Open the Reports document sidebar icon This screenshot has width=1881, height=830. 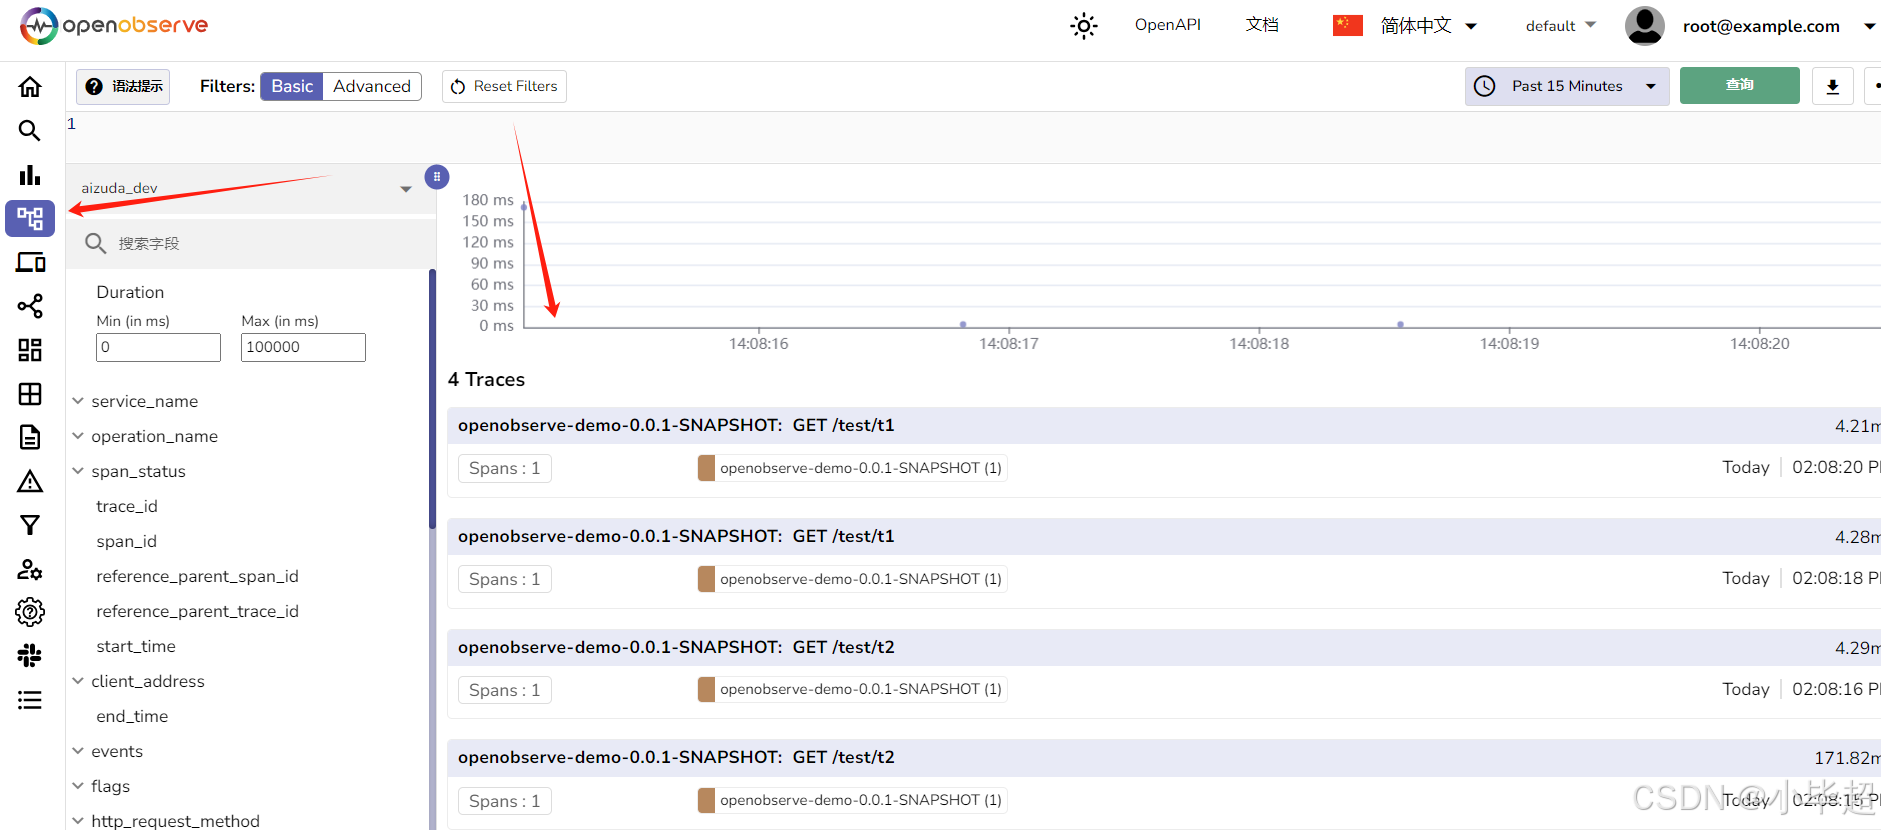[x=30, y=437]
